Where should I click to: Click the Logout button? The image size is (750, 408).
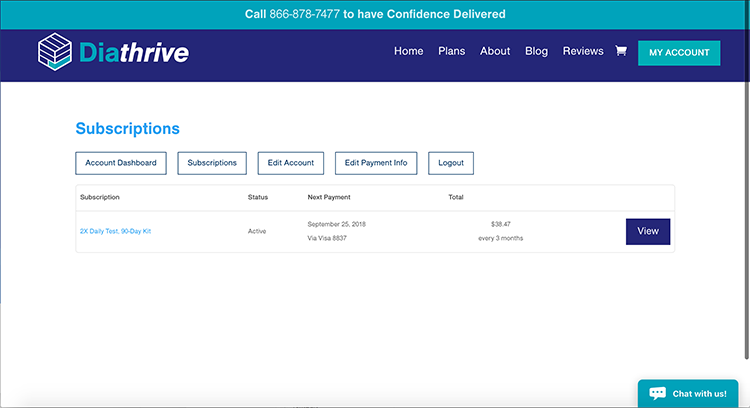pyautogui.click(x=451, y=163)
